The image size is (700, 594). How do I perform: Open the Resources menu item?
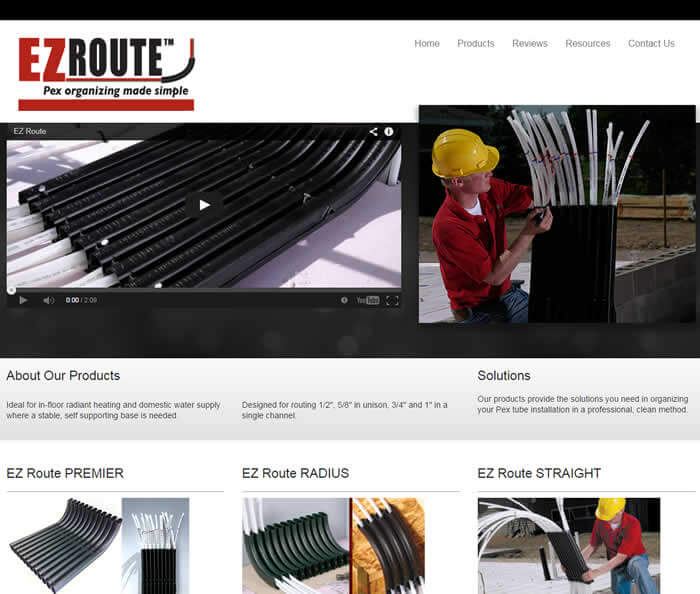[x=588, y=43]
